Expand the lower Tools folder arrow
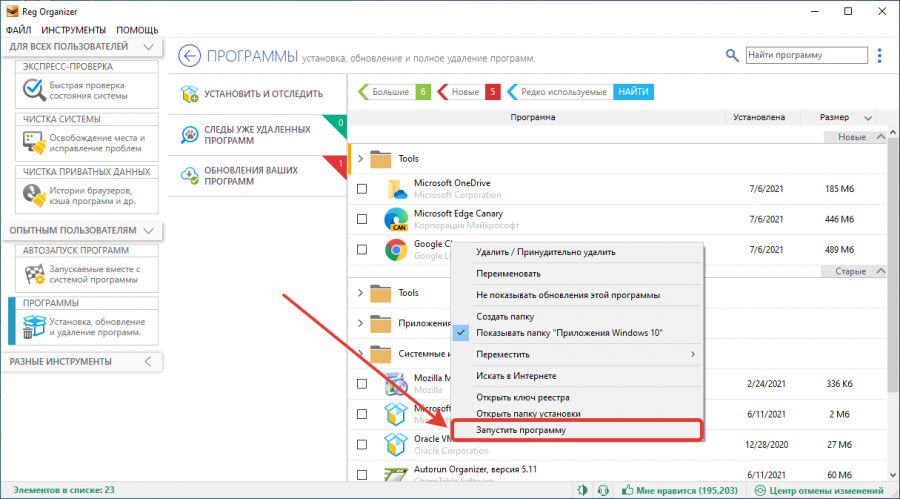This screenshot has width=900, height=499. 360,293
